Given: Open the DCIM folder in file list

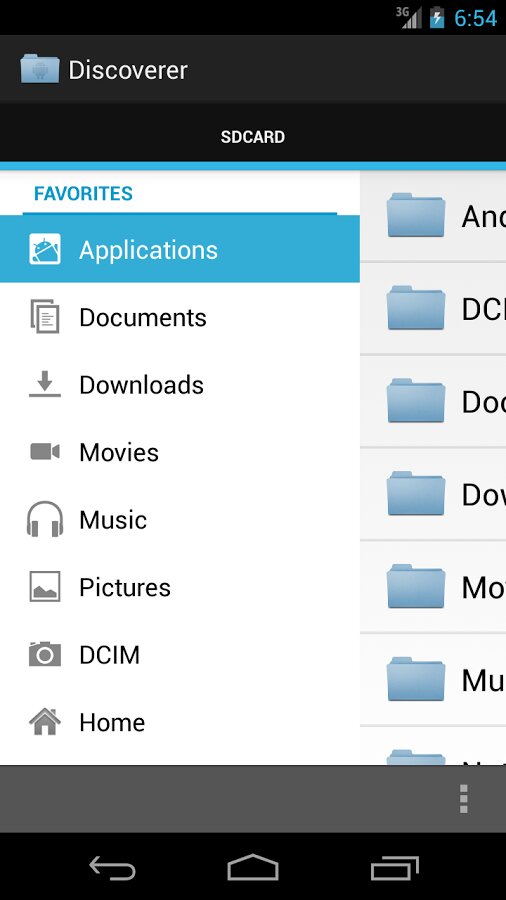Looking at the screenshot, I should [433, 309].
